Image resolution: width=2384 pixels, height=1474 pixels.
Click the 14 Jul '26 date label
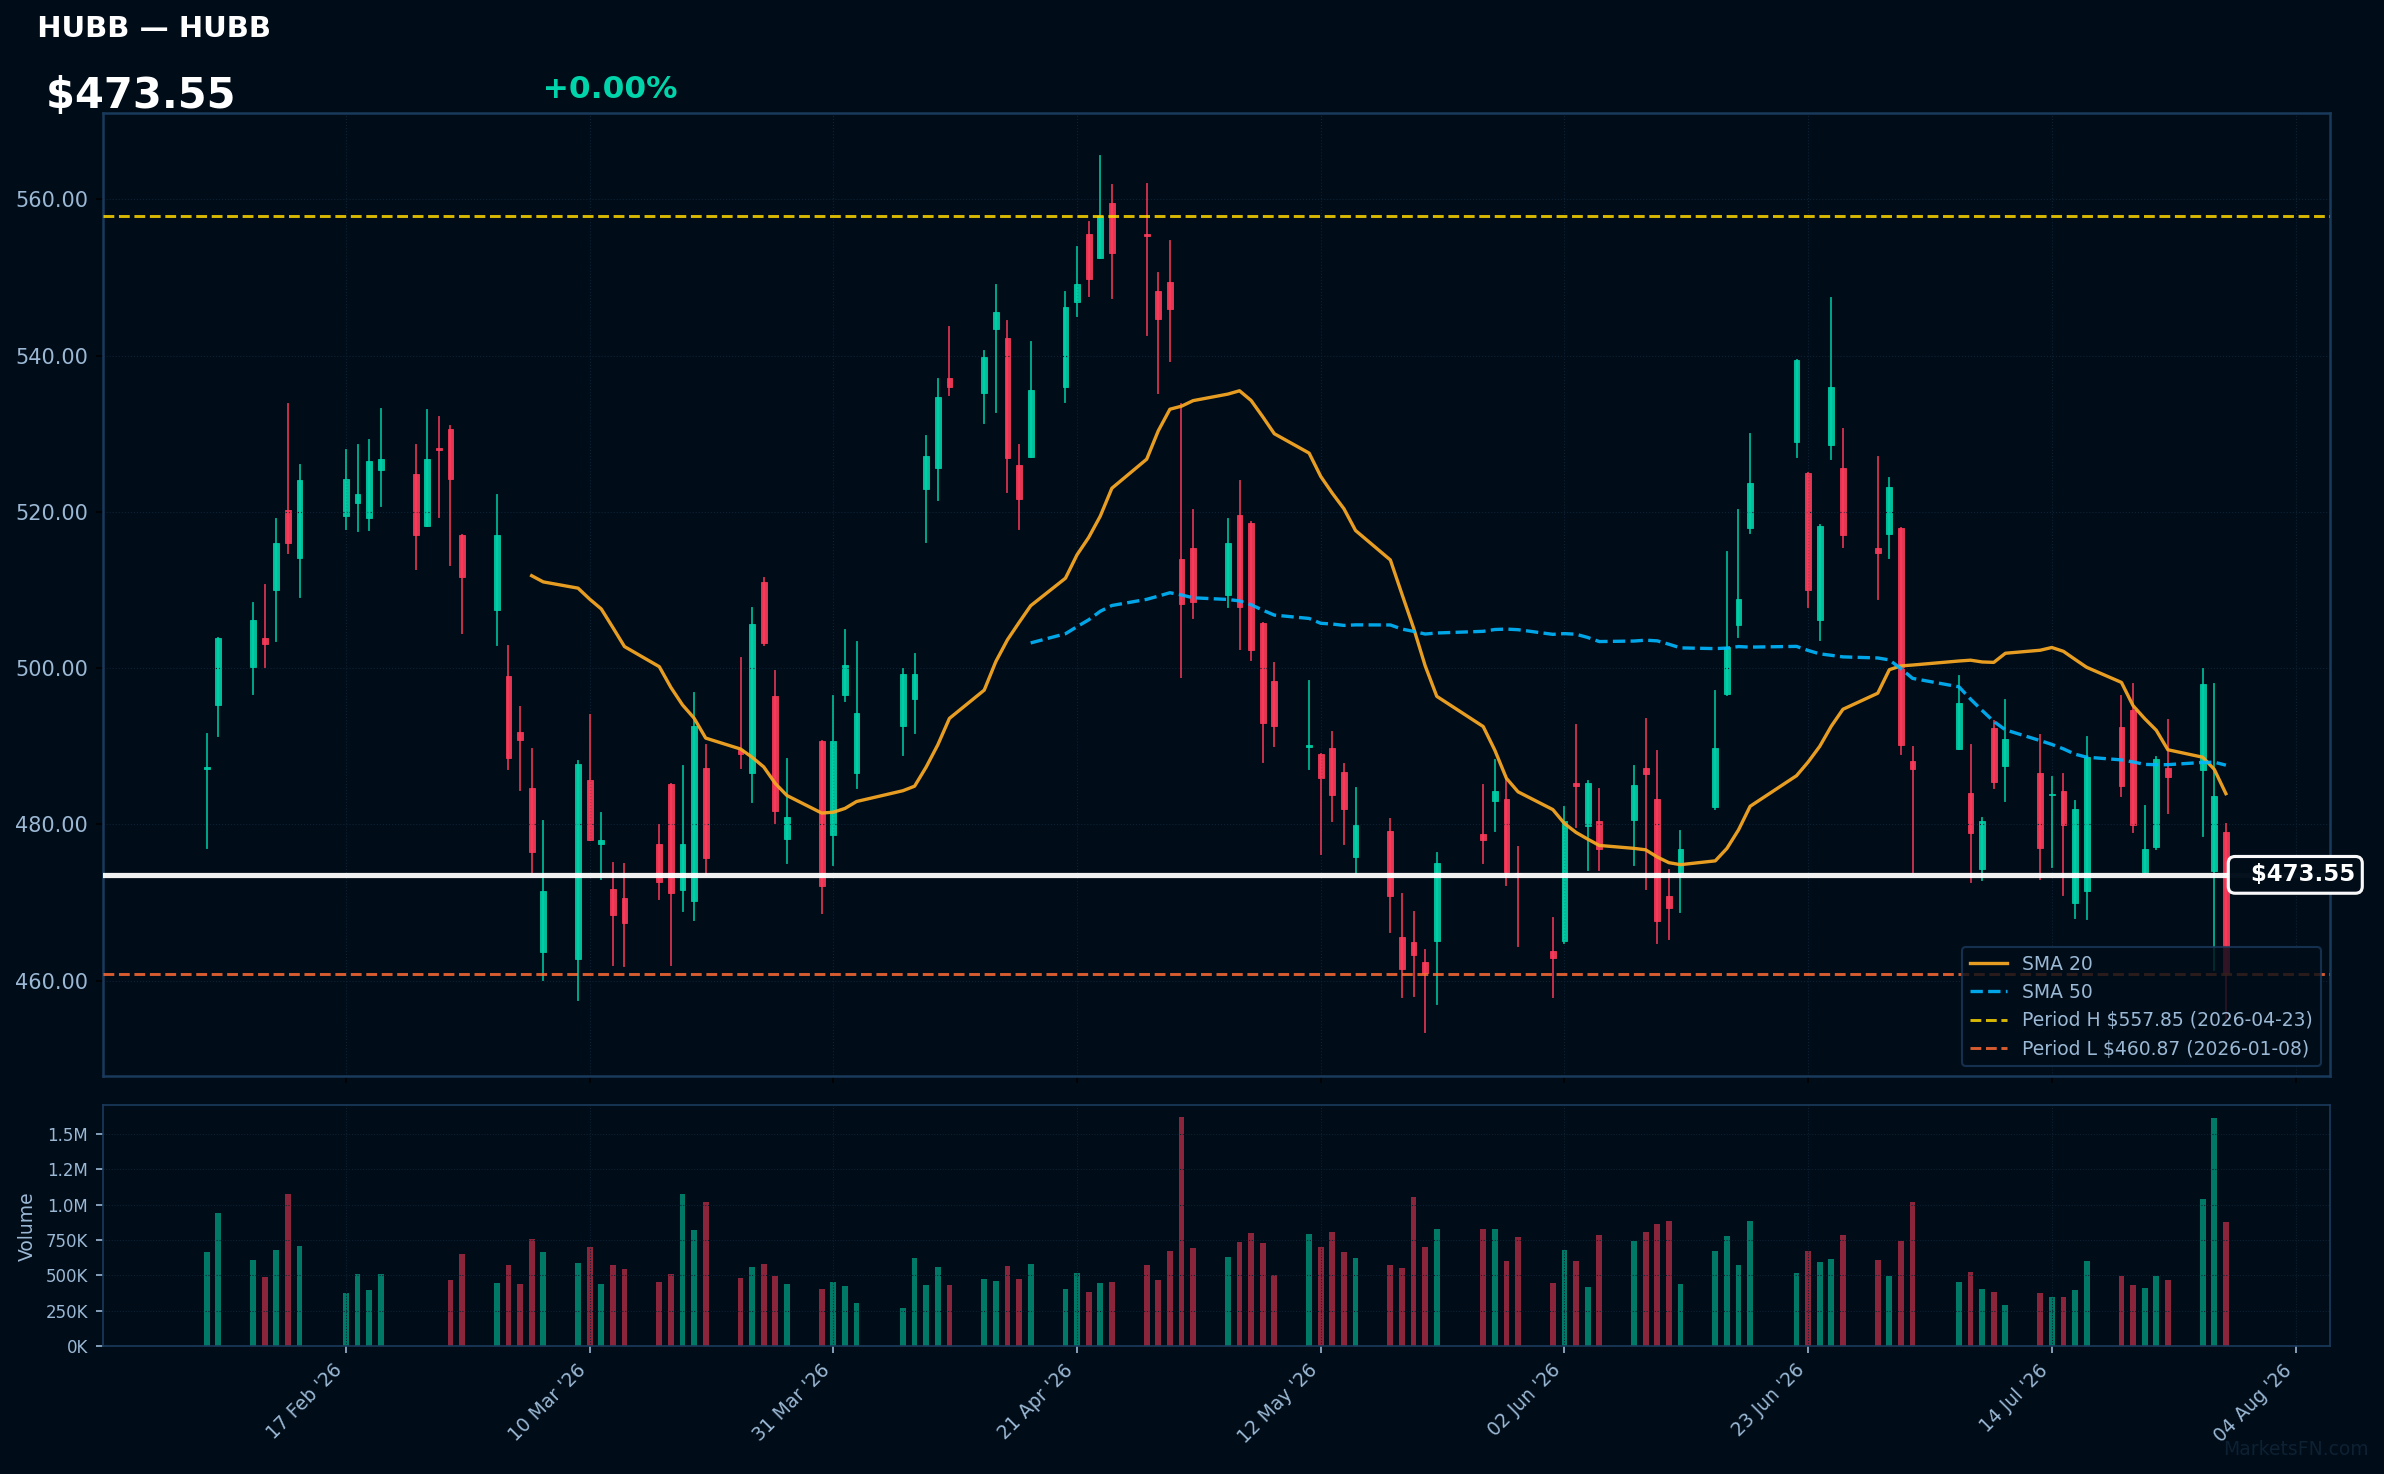[x=2012, y=1398]
